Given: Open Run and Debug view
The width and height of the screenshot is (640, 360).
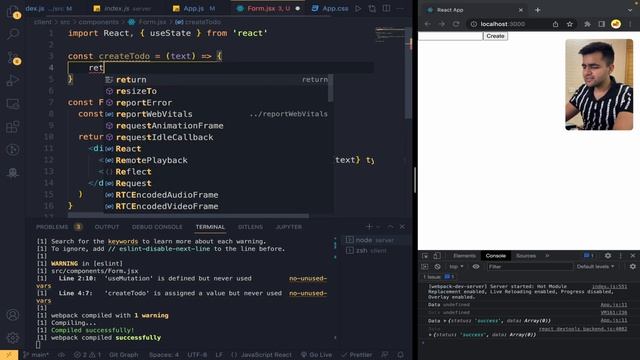Looking at the screenshot, I should (x=13, y=80).
